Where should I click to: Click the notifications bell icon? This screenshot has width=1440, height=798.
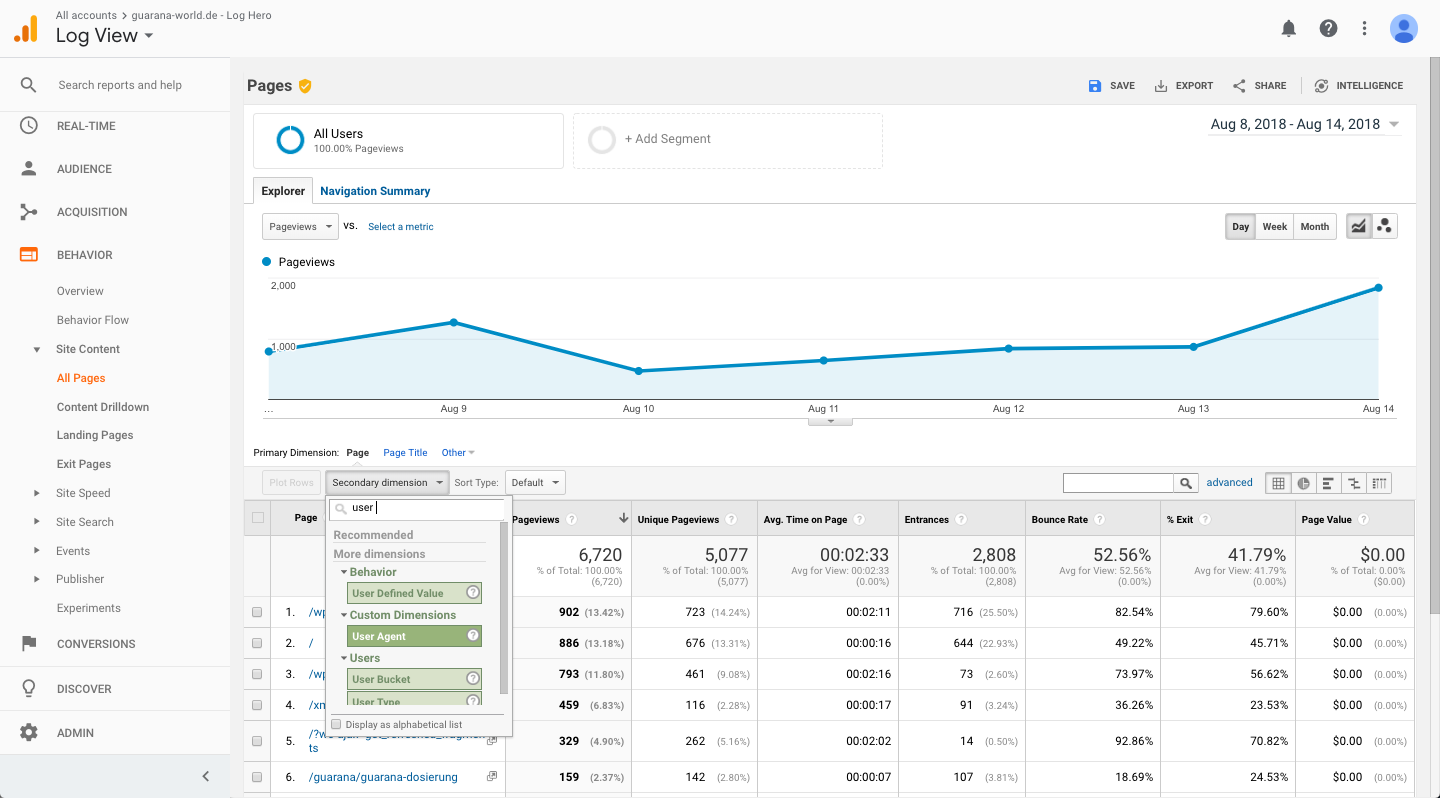(x=1289, y=28)
